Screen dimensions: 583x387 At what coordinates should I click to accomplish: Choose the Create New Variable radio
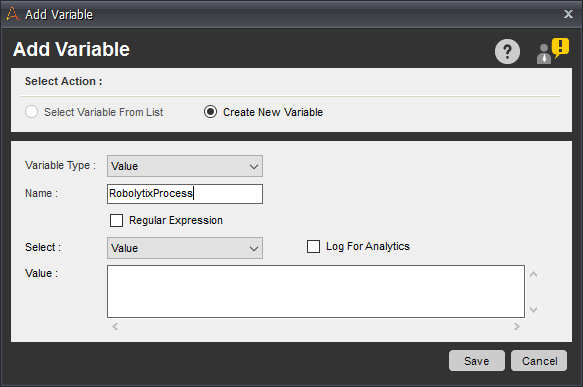tap(210, 112)
